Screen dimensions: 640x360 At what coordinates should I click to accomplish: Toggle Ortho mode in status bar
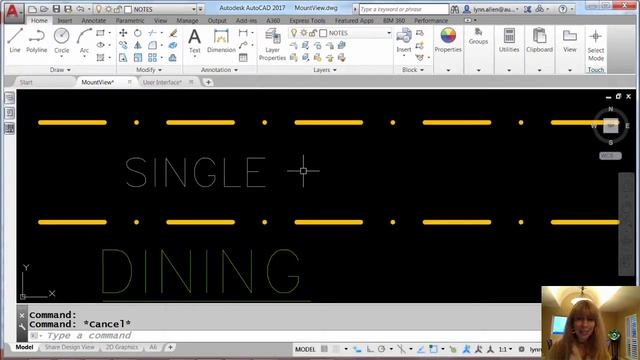370,349
